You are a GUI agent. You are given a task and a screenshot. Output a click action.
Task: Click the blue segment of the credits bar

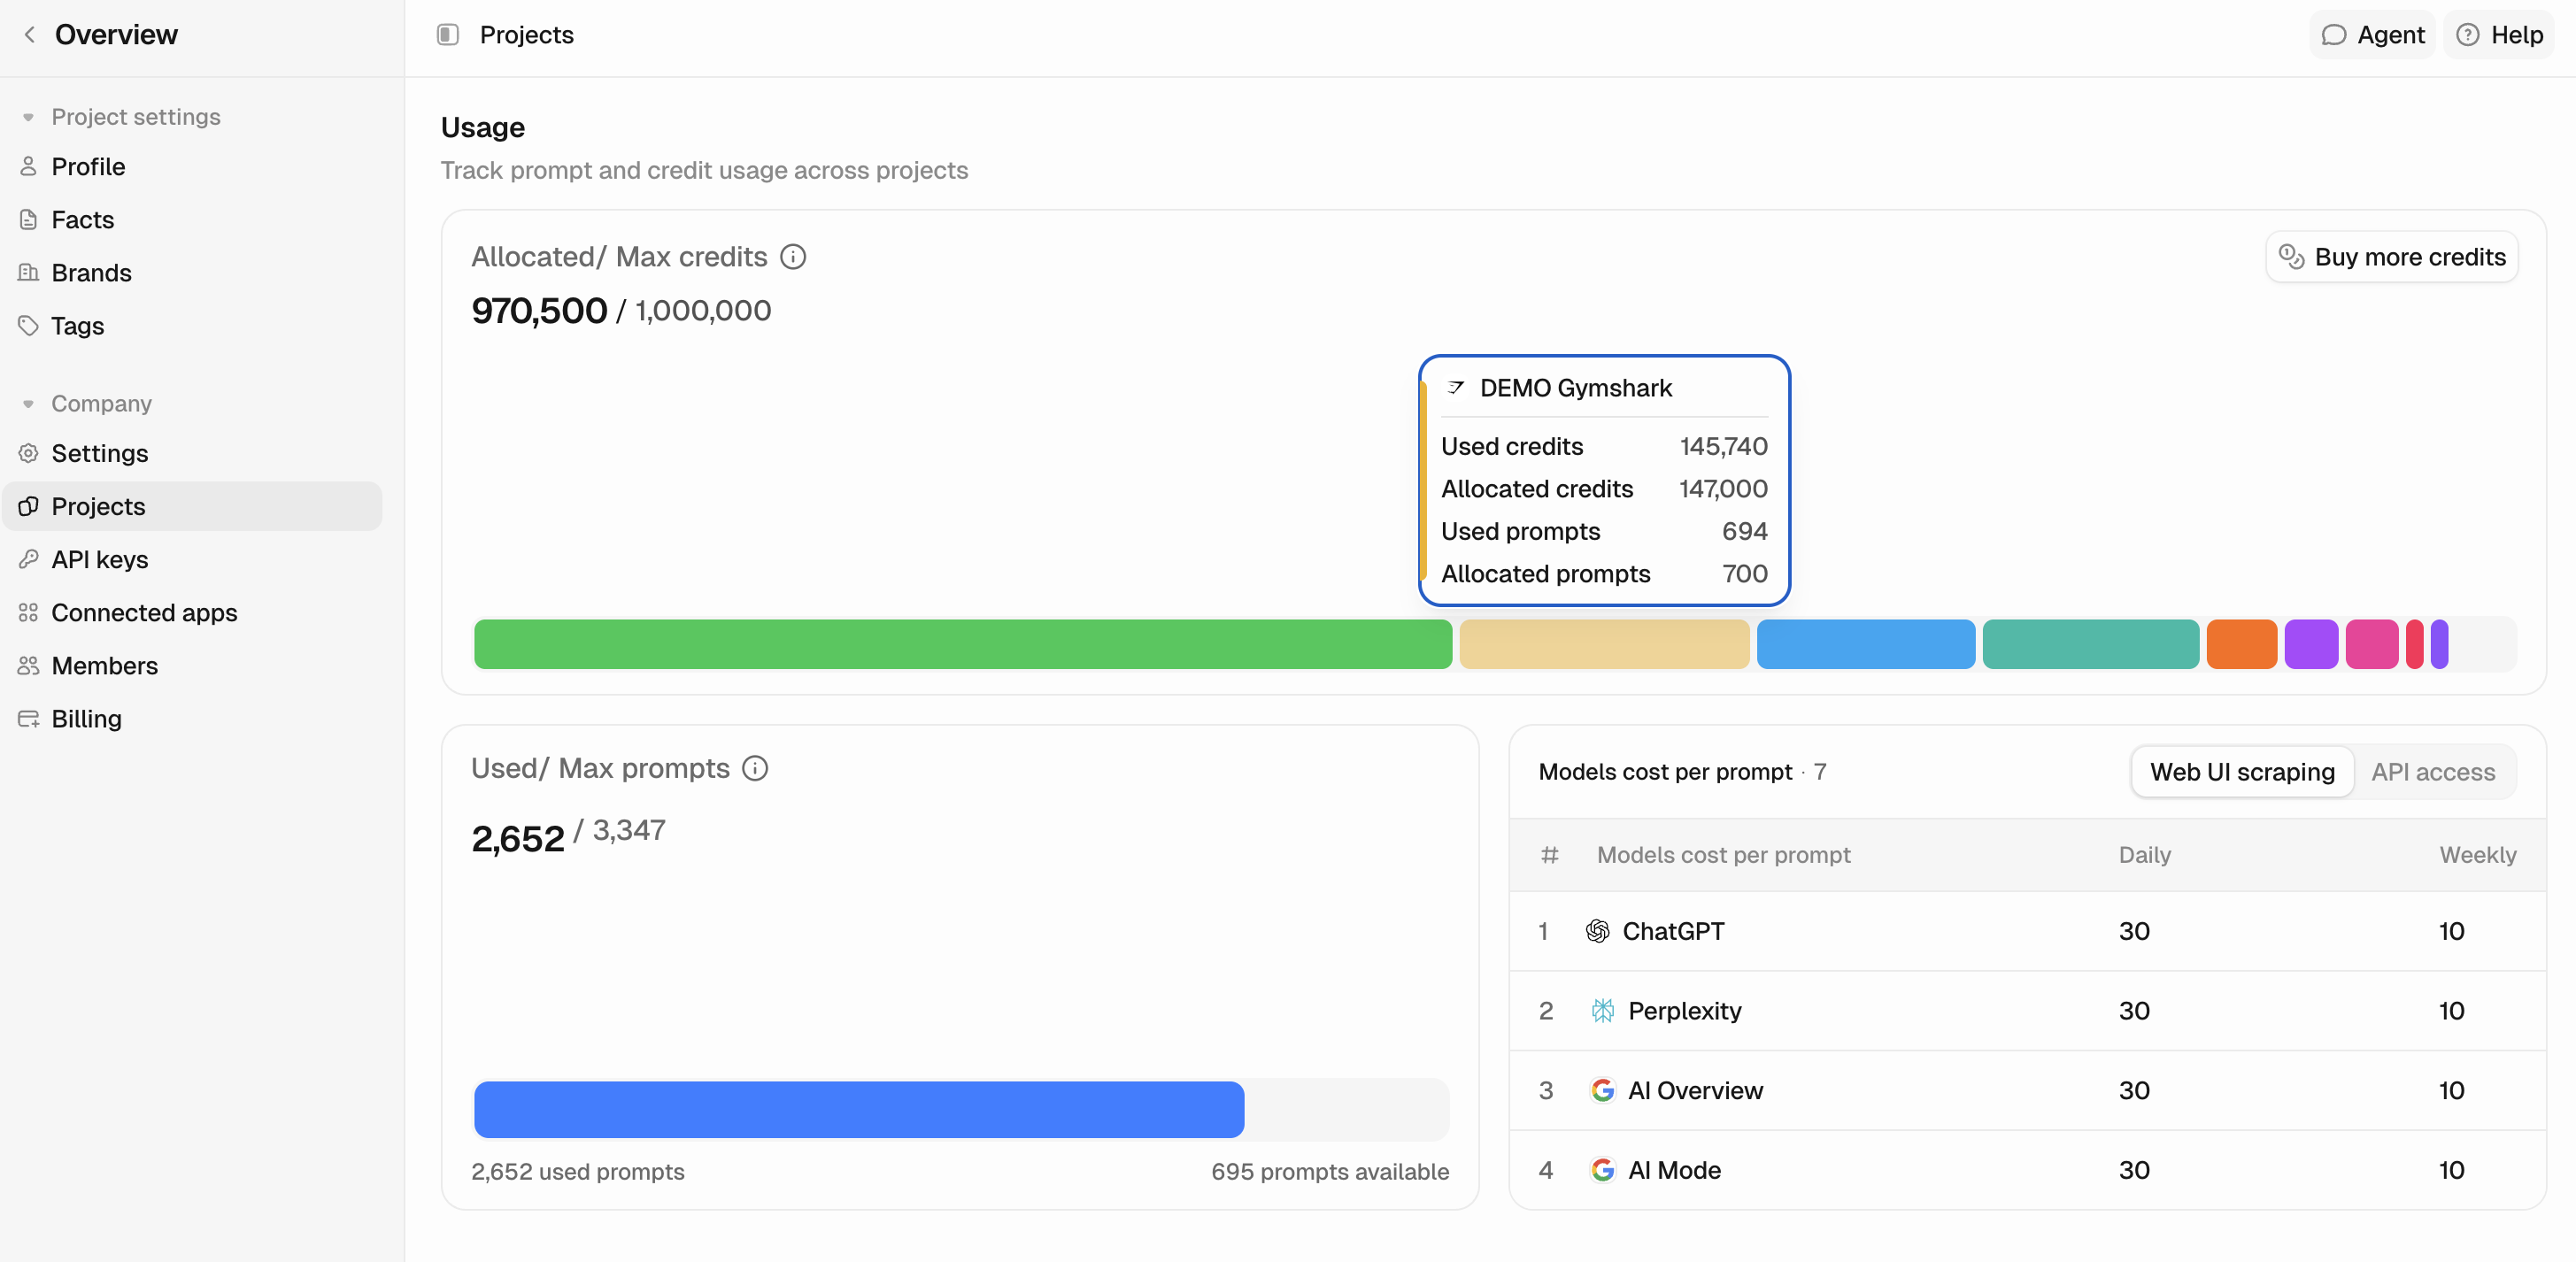1866,644
